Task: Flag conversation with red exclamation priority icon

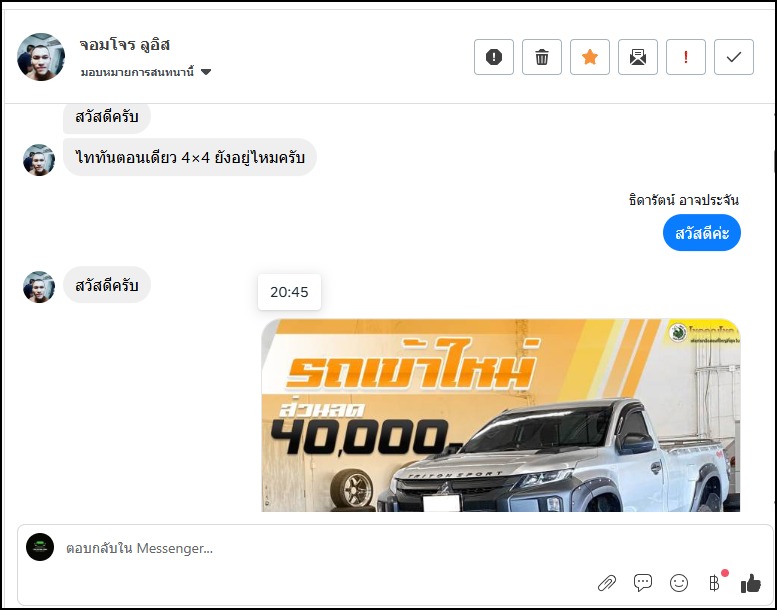Action: [686, 57]
